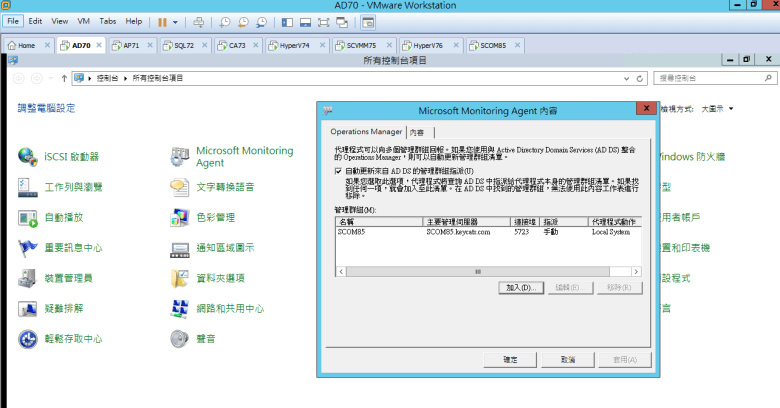Toggle 自動更新來自 AD DS checkbox
The height and width of the screenshot is (408, 780).
pos(338,171)
